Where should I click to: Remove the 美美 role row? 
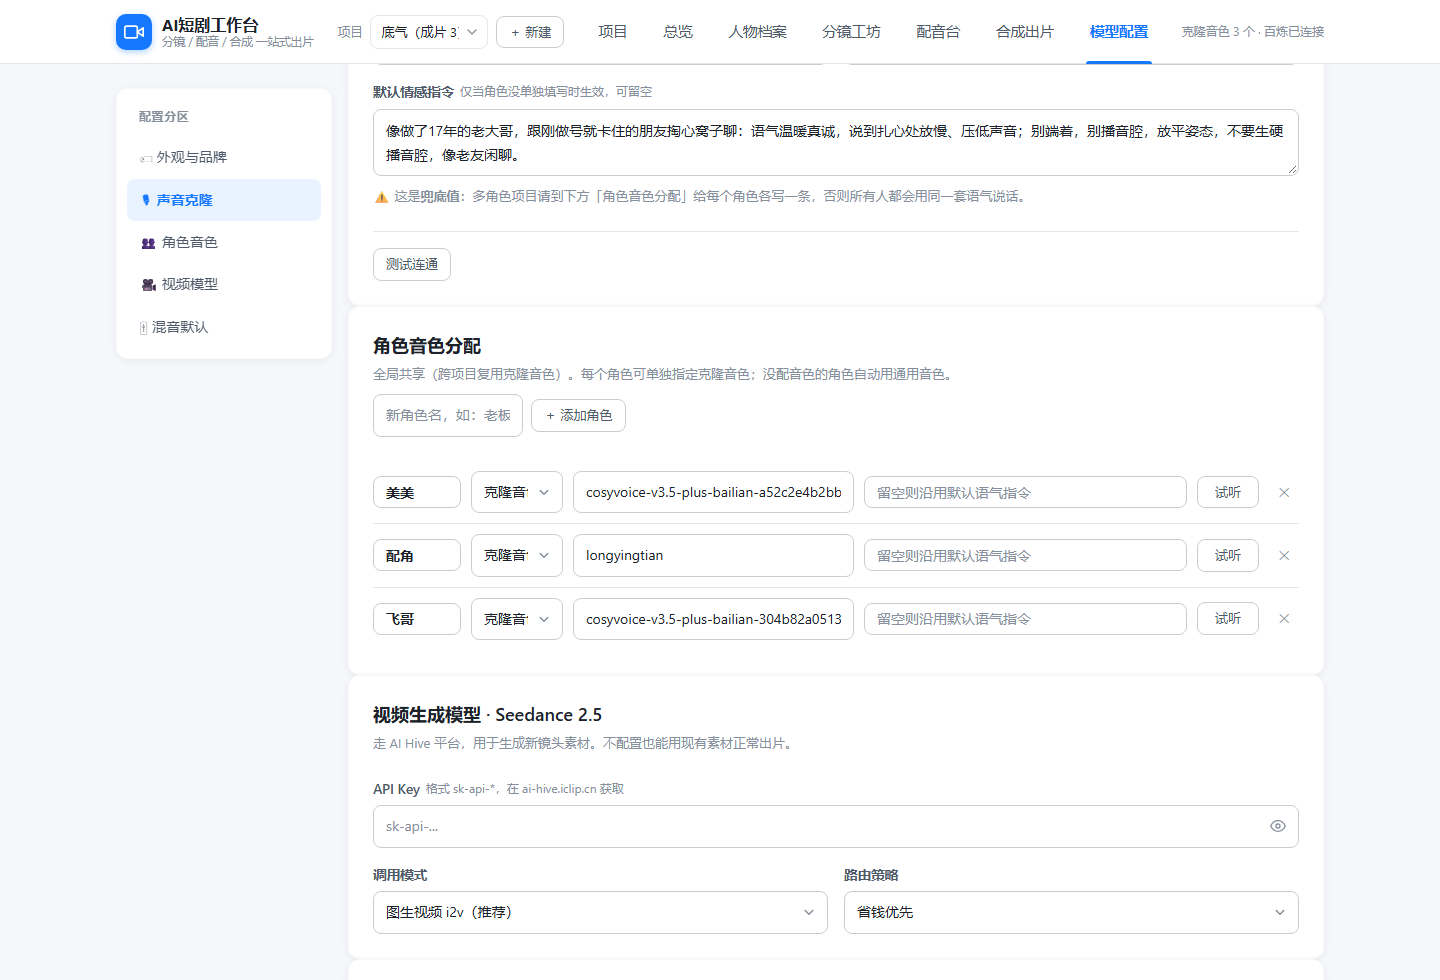click(1284, 492)
